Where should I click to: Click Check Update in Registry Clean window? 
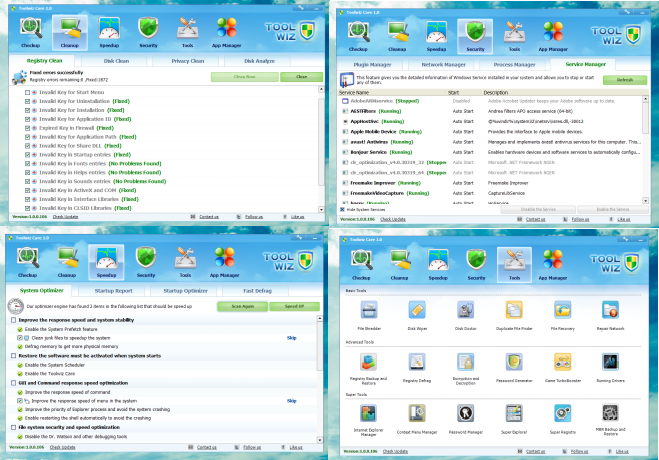65,217
